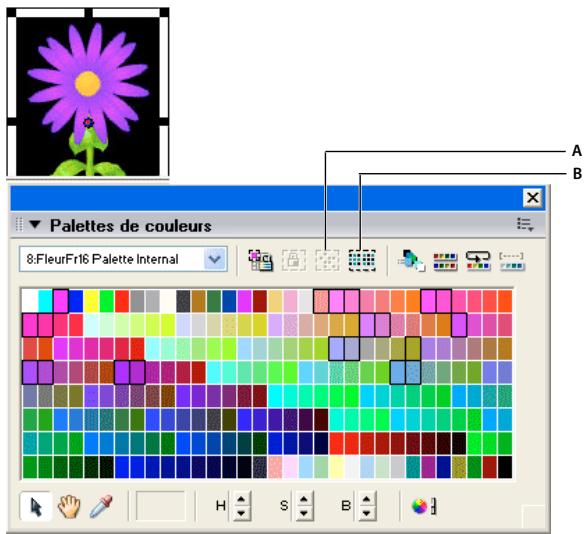The height and width of the screenshot is (534, 587).
Task: Pick the outlined magenta swatch third in first row
Action: pos(61,301)
